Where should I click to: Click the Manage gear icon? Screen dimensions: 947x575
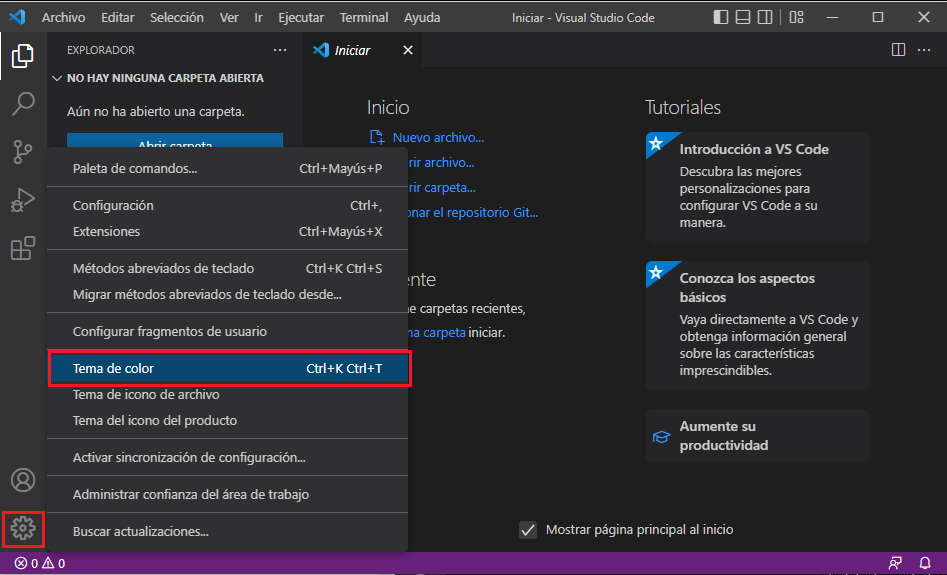coord(23,528)
